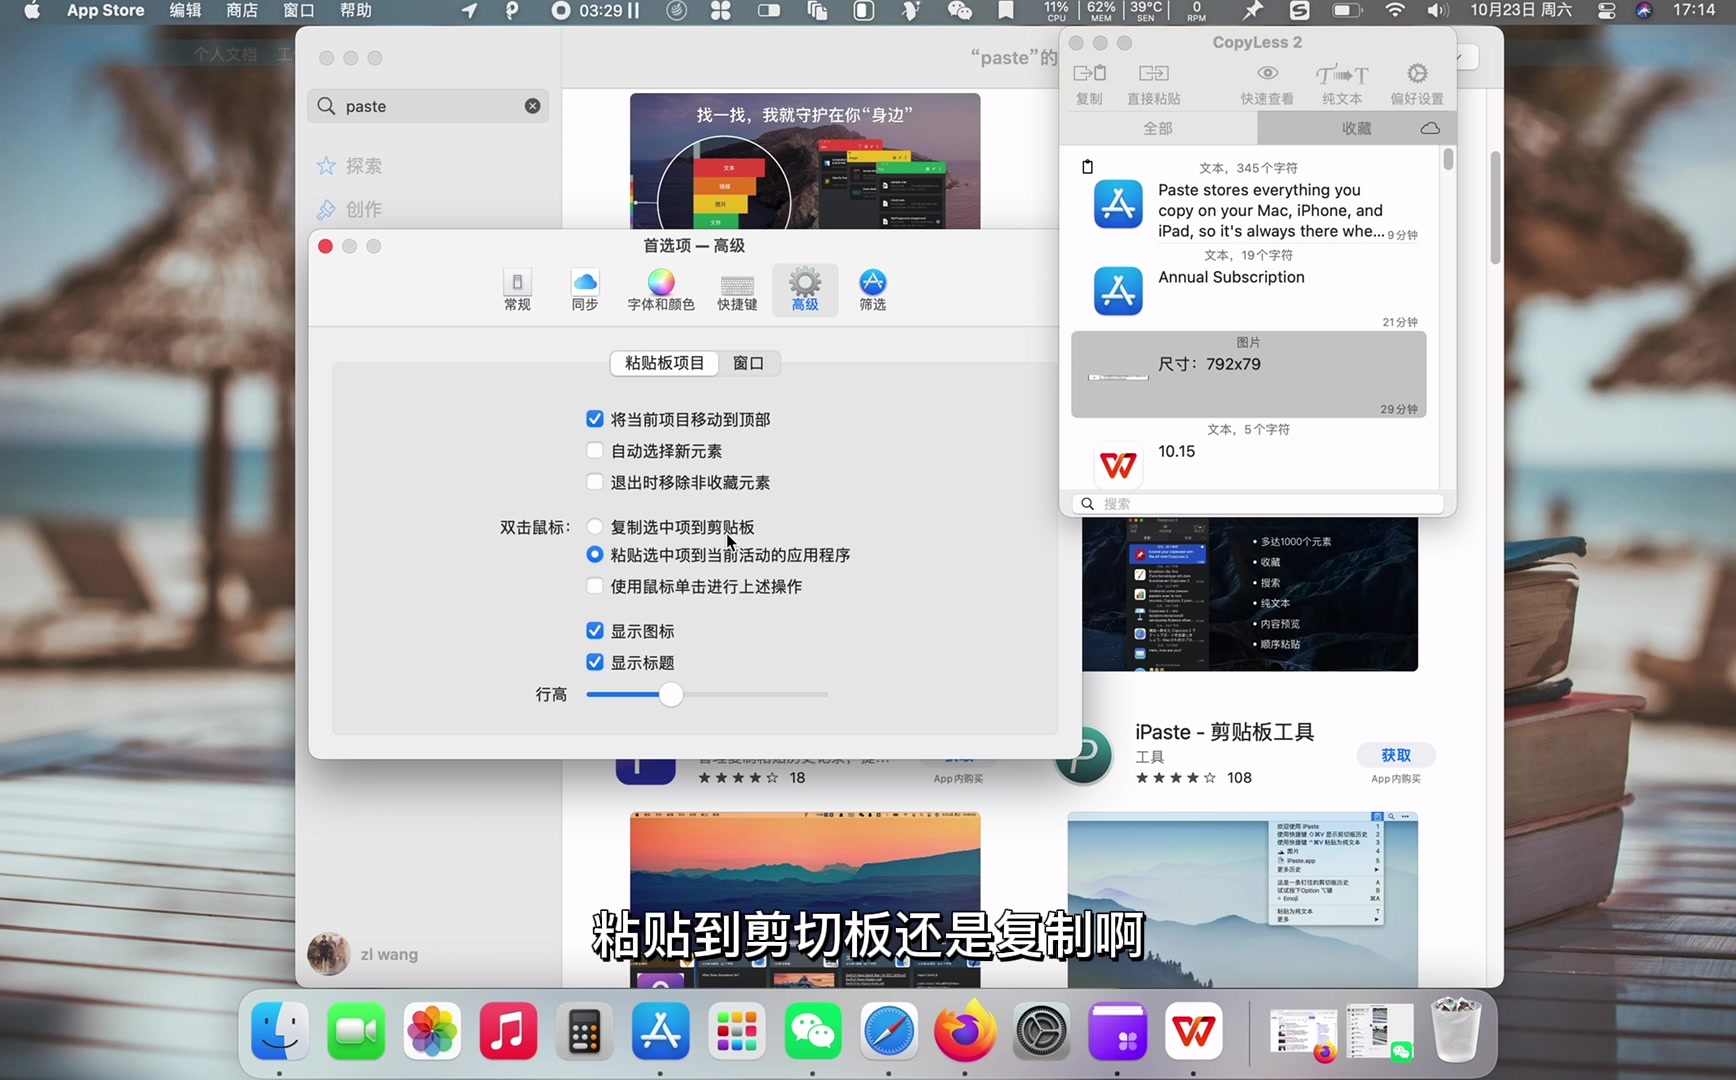Select the Annual Subscription clip
The width and height of the screenshot is (1736, 1080).
click(x=1248, y=288)
